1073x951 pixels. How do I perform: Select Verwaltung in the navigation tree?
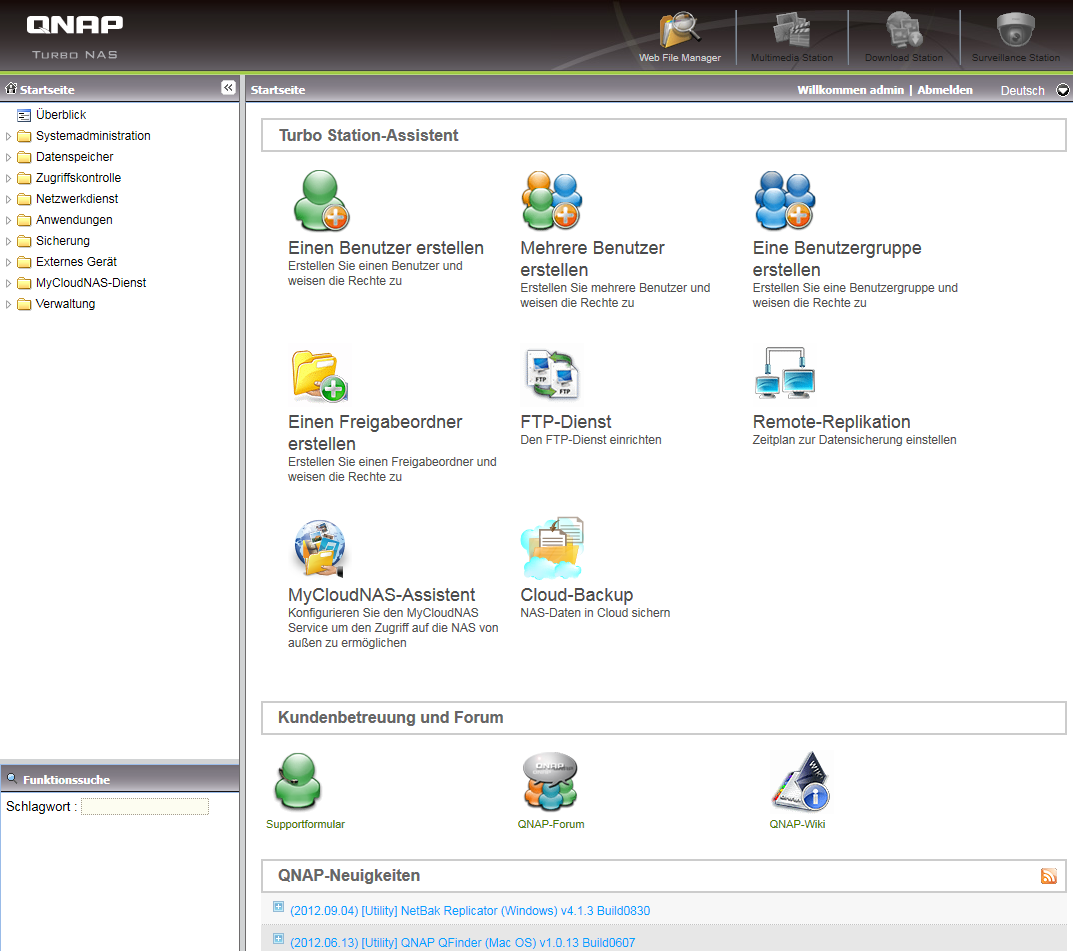(x=65, y=304)
